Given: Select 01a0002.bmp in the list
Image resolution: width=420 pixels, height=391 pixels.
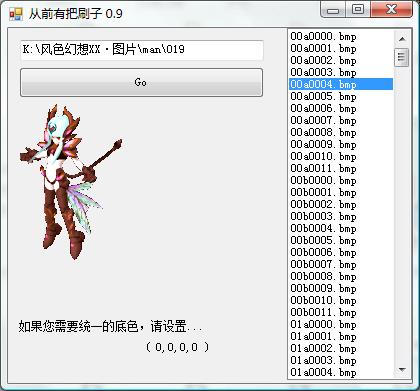Looking at the screenshot, I should (x=341, y=348).
